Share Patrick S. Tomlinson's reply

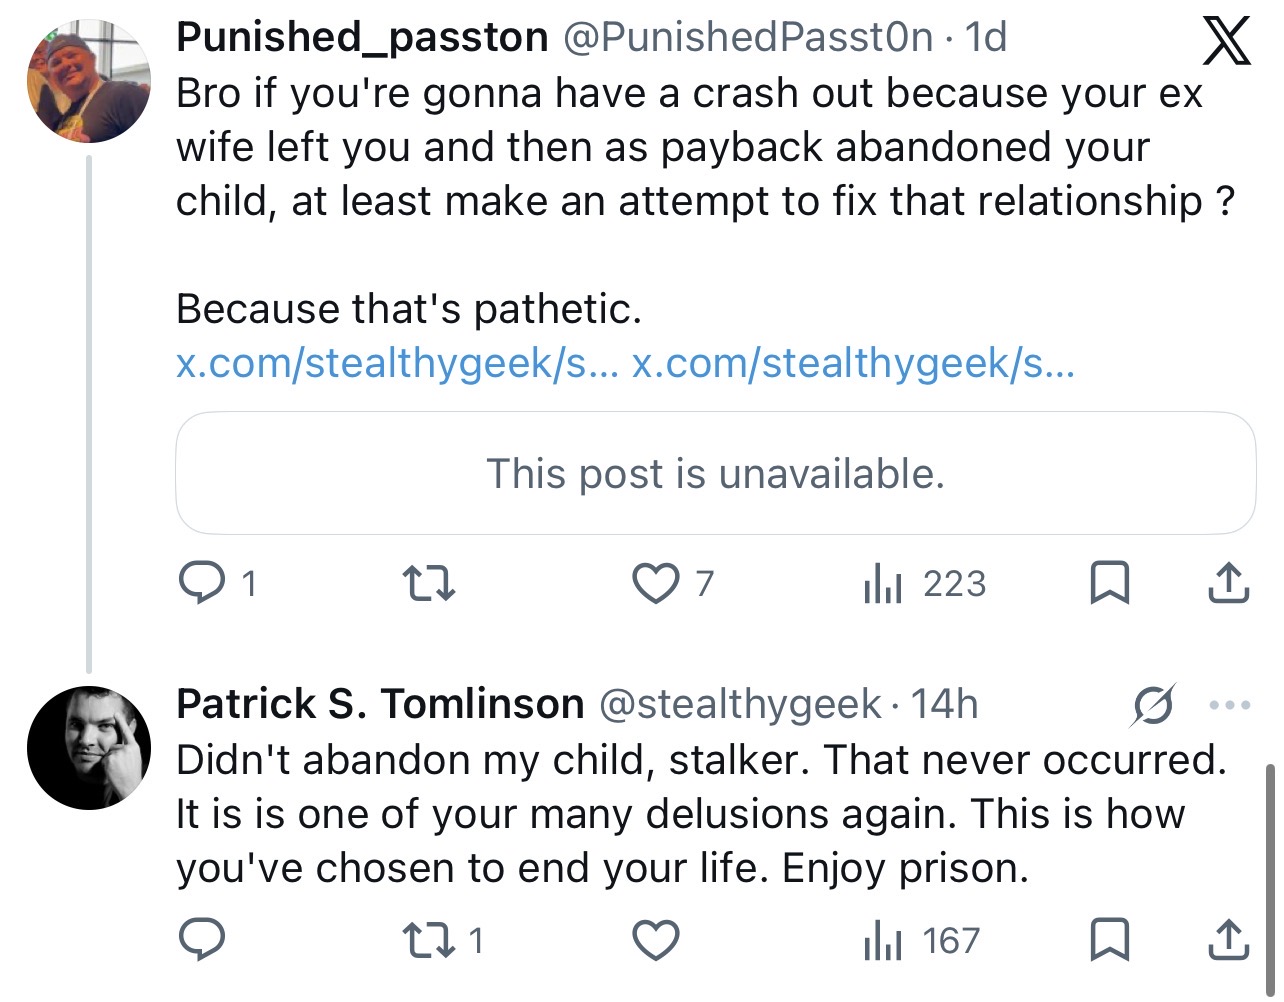(x=1228, y=940)
